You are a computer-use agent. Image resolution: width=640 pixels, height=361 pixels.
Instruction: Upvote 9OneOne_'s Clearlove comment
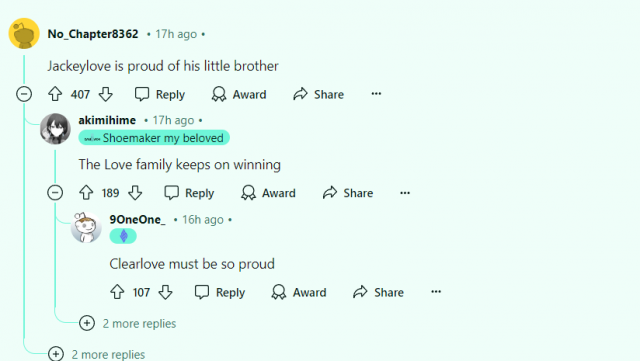(x=117, y=292)
